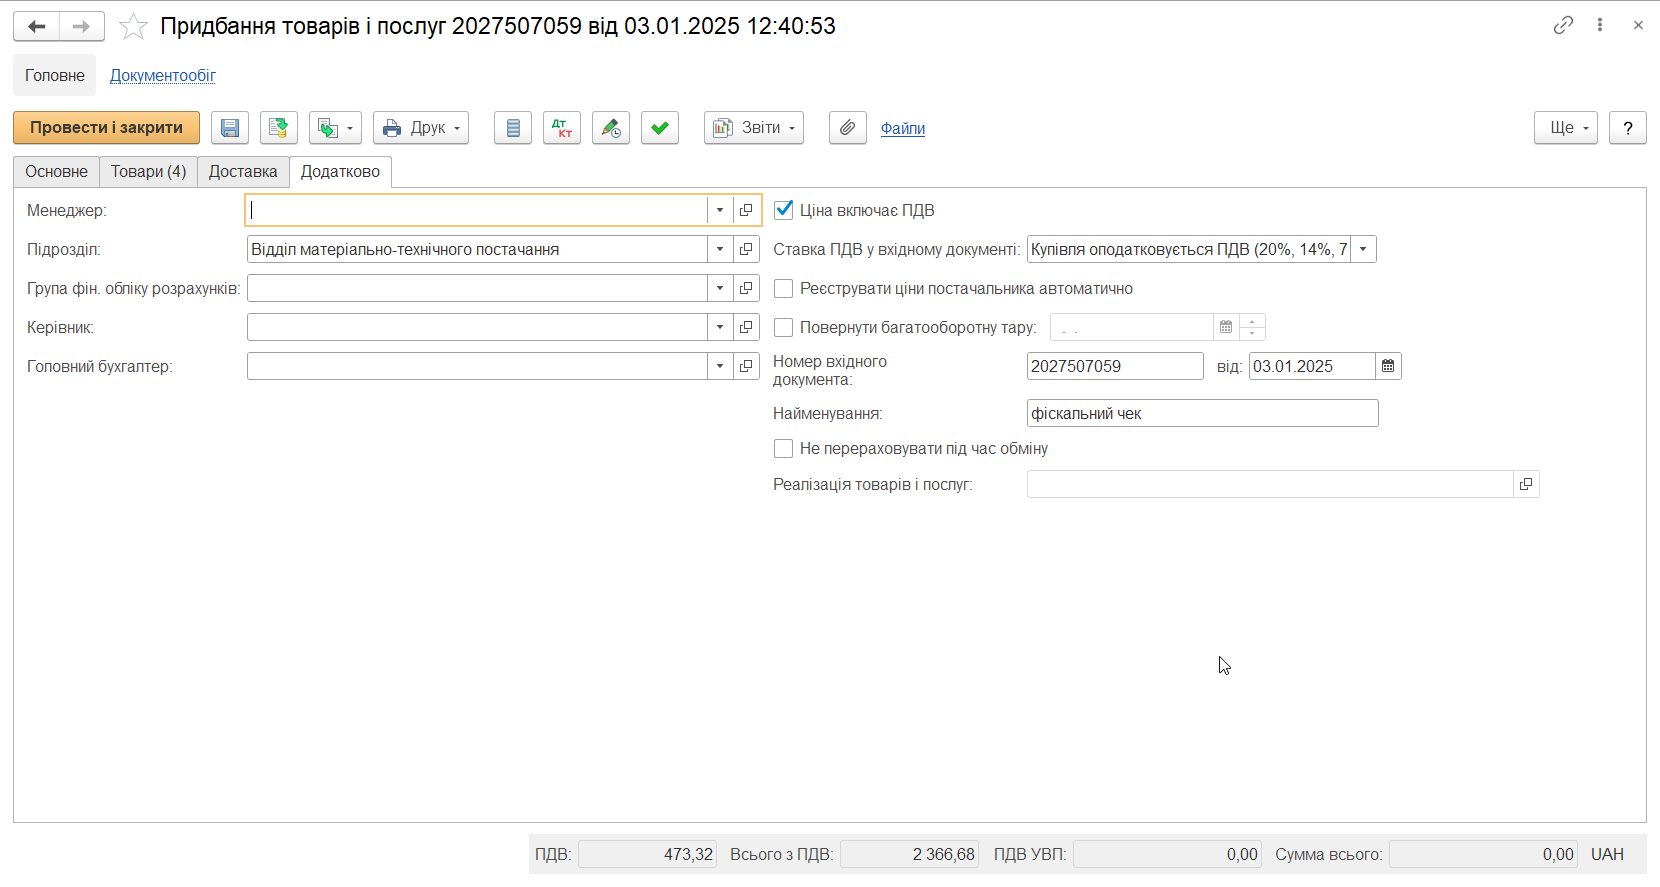Viewport: 1660px width, 887px height.
Task: Check Не перераховувати під час обміну
Action: (784, 449)
